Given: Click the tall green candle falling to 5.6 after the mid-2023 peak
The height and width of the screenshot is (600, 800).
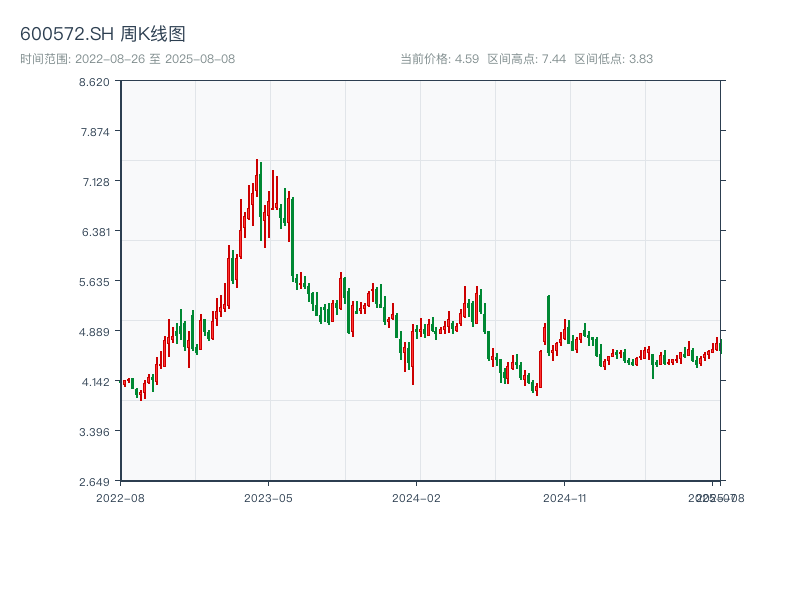Looking at the screenshot, I should pyautogui.click(x=293, y=239).
